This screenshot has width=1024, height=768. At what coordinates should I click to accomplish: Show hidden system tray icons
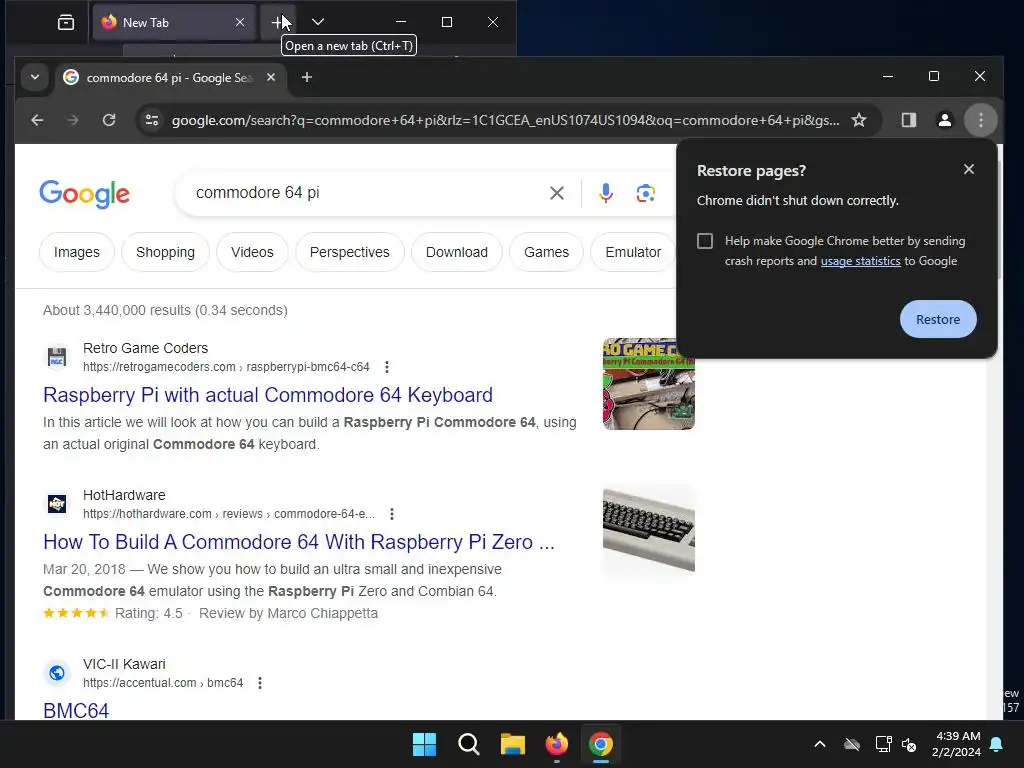(x=820, y=744)
